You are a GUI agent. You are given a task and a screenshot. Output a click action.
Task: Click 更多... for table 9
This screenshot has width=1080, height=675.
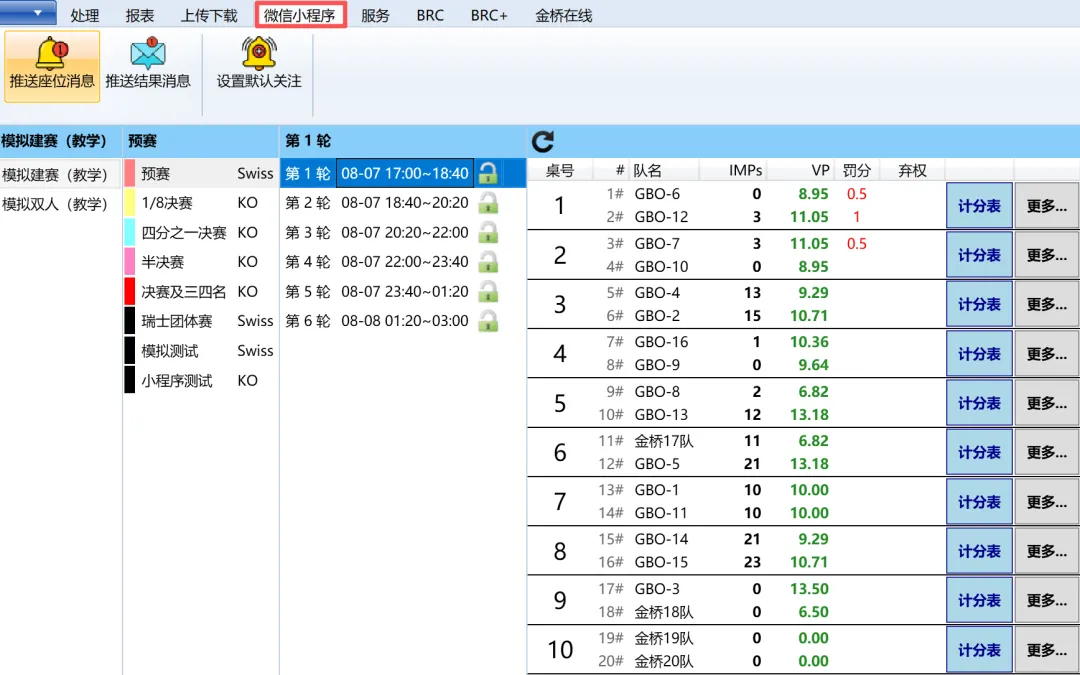click(1047, 601)
